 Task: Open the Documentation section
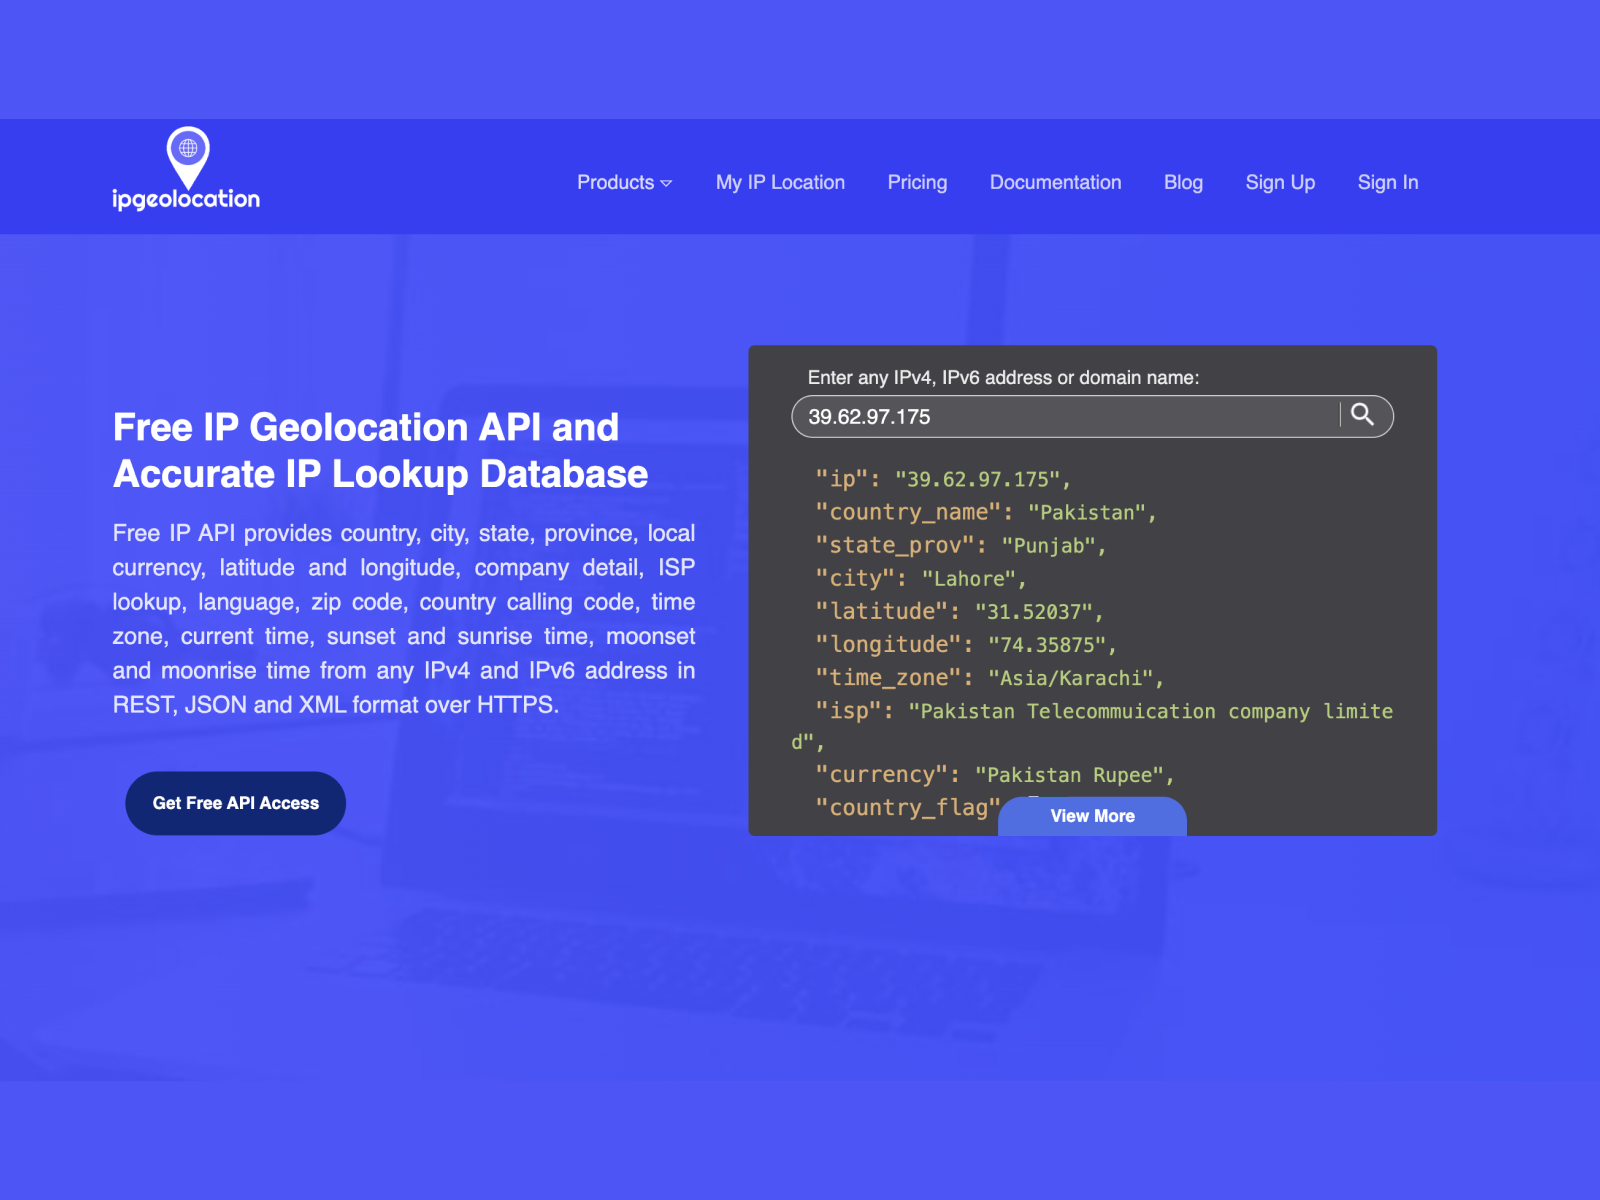(x=1055, y=182)
